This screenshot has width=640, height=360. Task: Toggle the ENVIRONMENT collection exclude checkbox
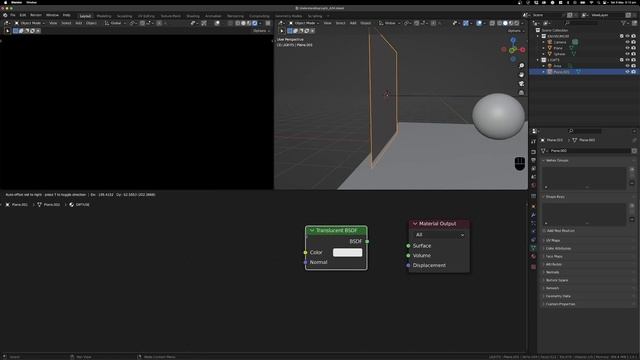tap(622, 36)
